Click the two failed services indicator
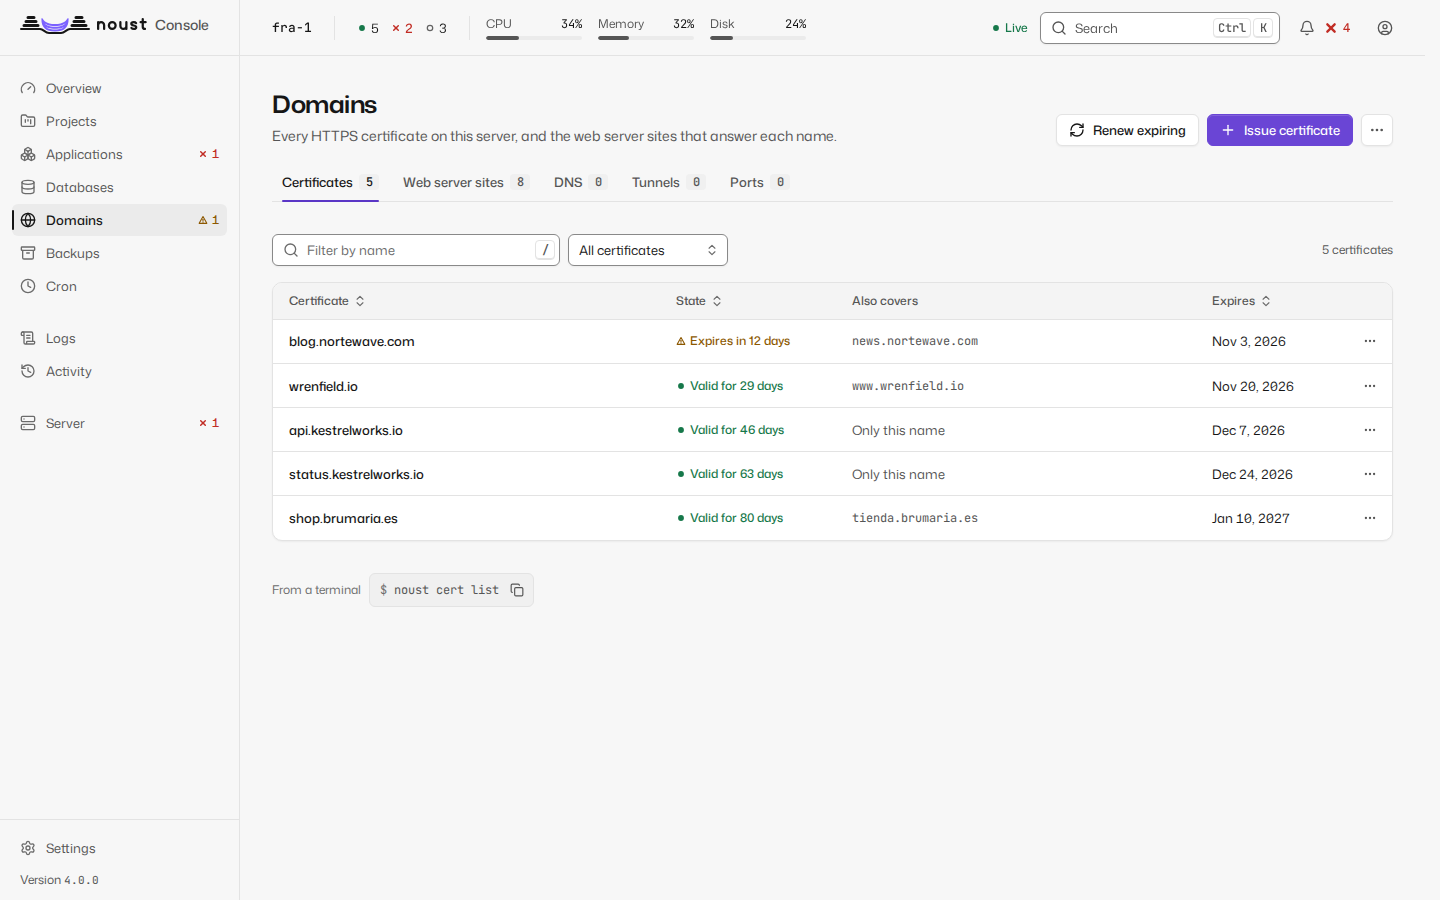Screen dimensions: 1440x900 tap(402, 28)
